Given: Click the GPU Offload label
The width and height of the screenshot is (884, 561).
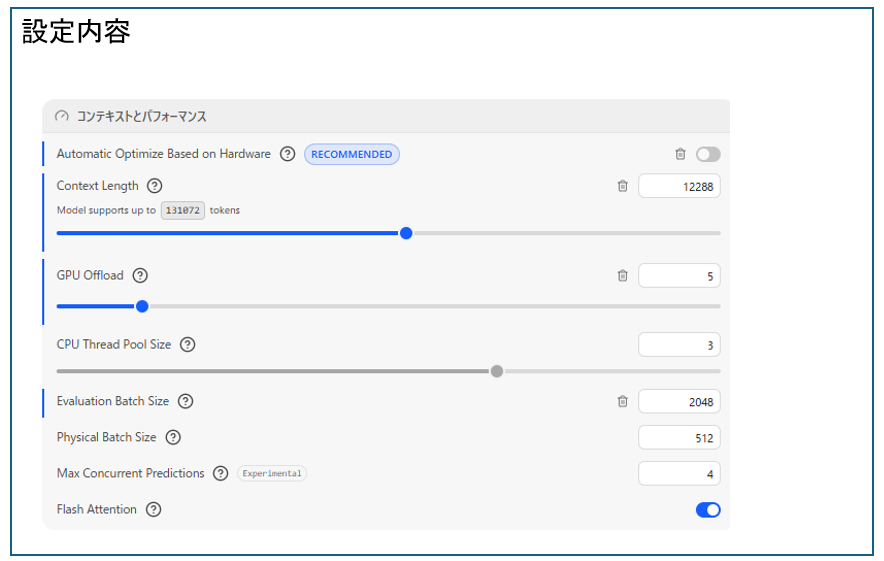Looking at the screenshot, I should point(90,275).
